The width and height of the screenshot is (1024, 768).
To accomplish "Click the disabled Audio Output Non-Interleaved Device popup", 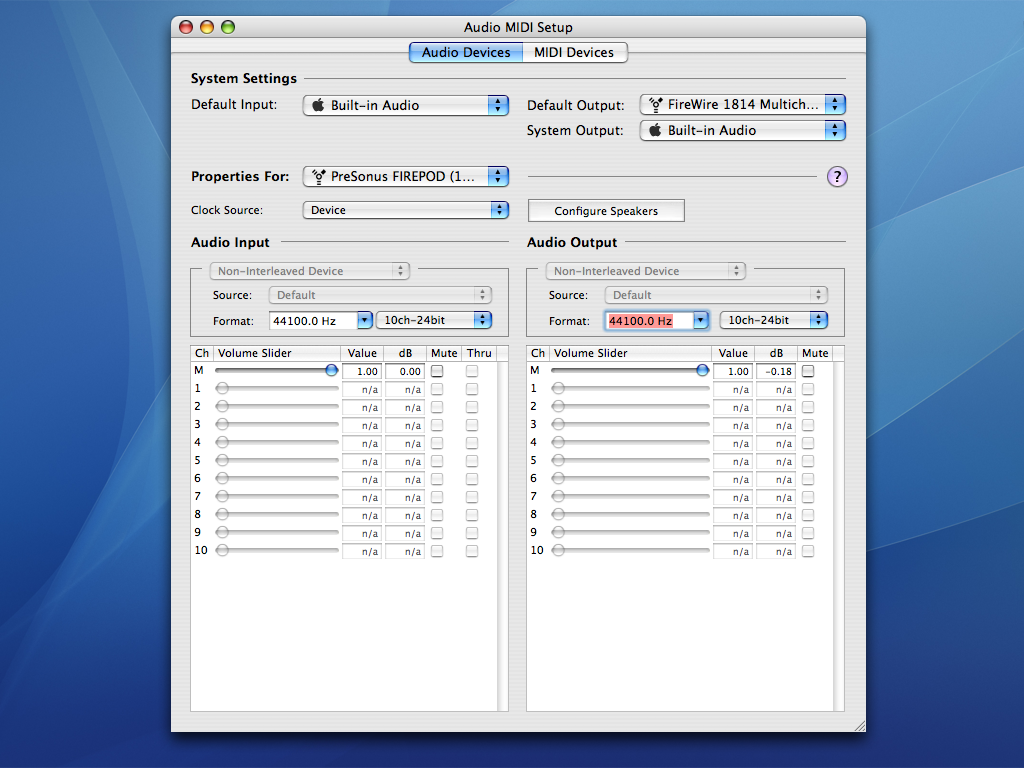I will coord(645,271).
